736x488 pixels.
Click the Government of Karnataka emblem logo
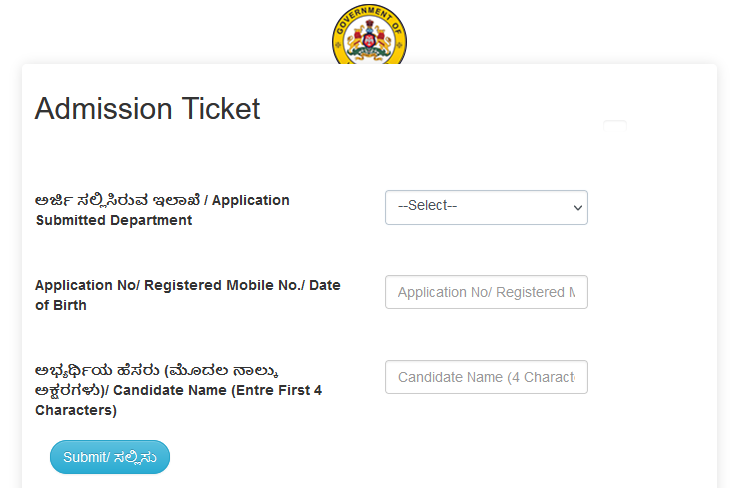[x=369, y=37]
